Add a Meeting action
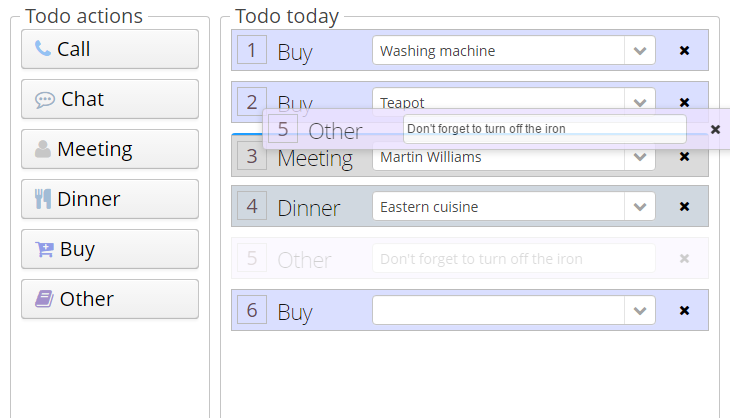The image size is (730, 418). tap(110, 149)
